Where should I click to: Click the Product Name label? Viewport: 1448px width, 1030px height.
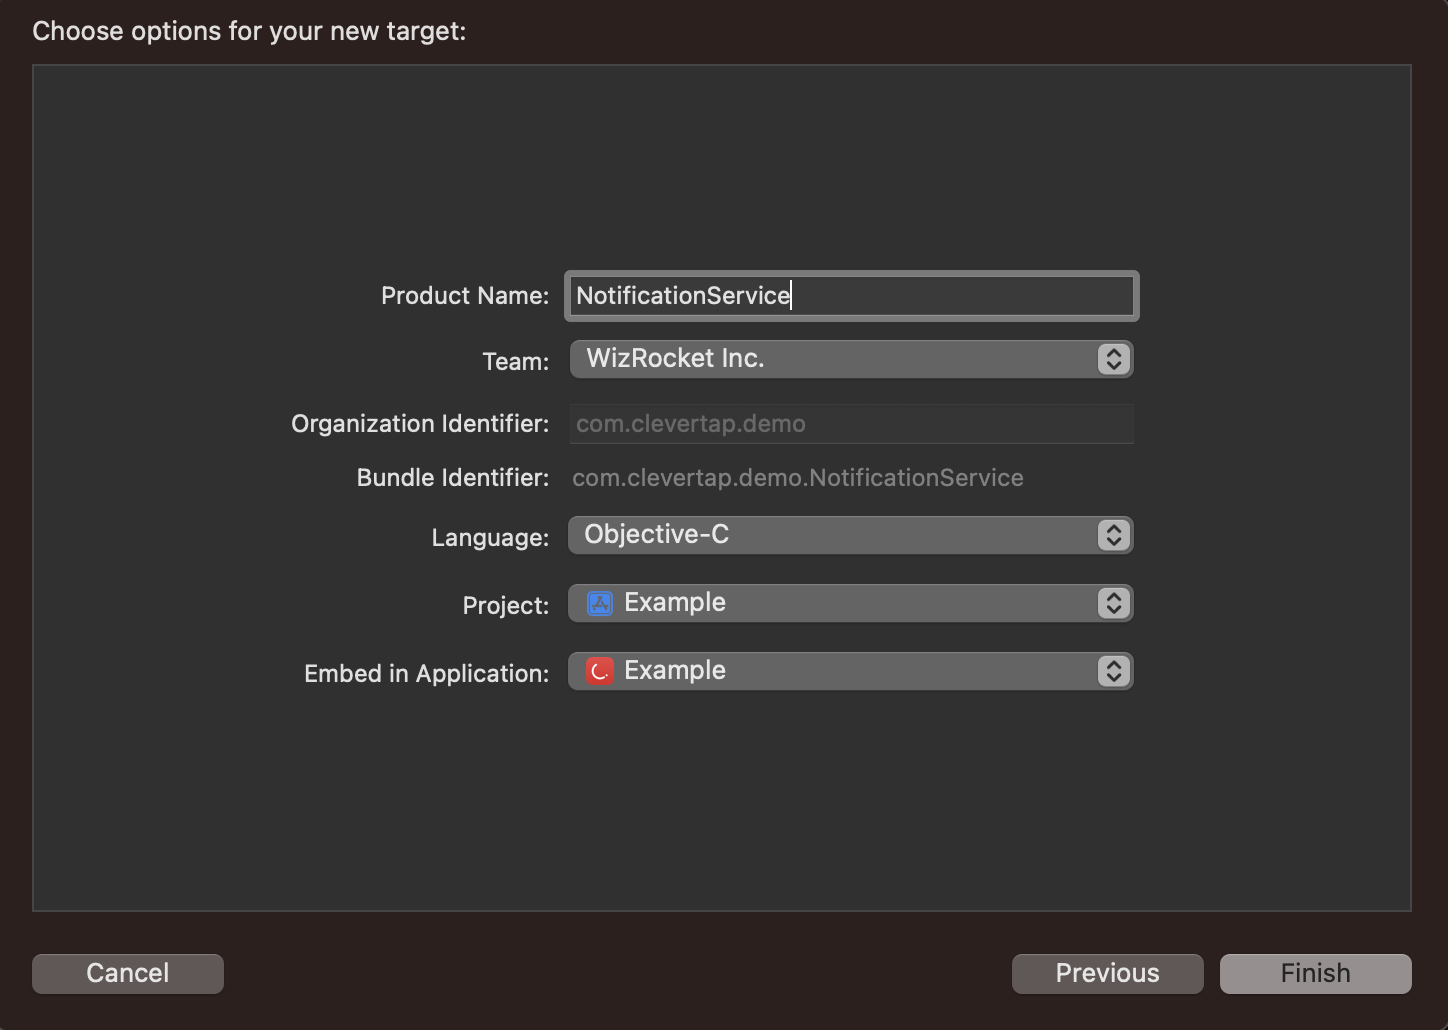click(x=464, y=296)
